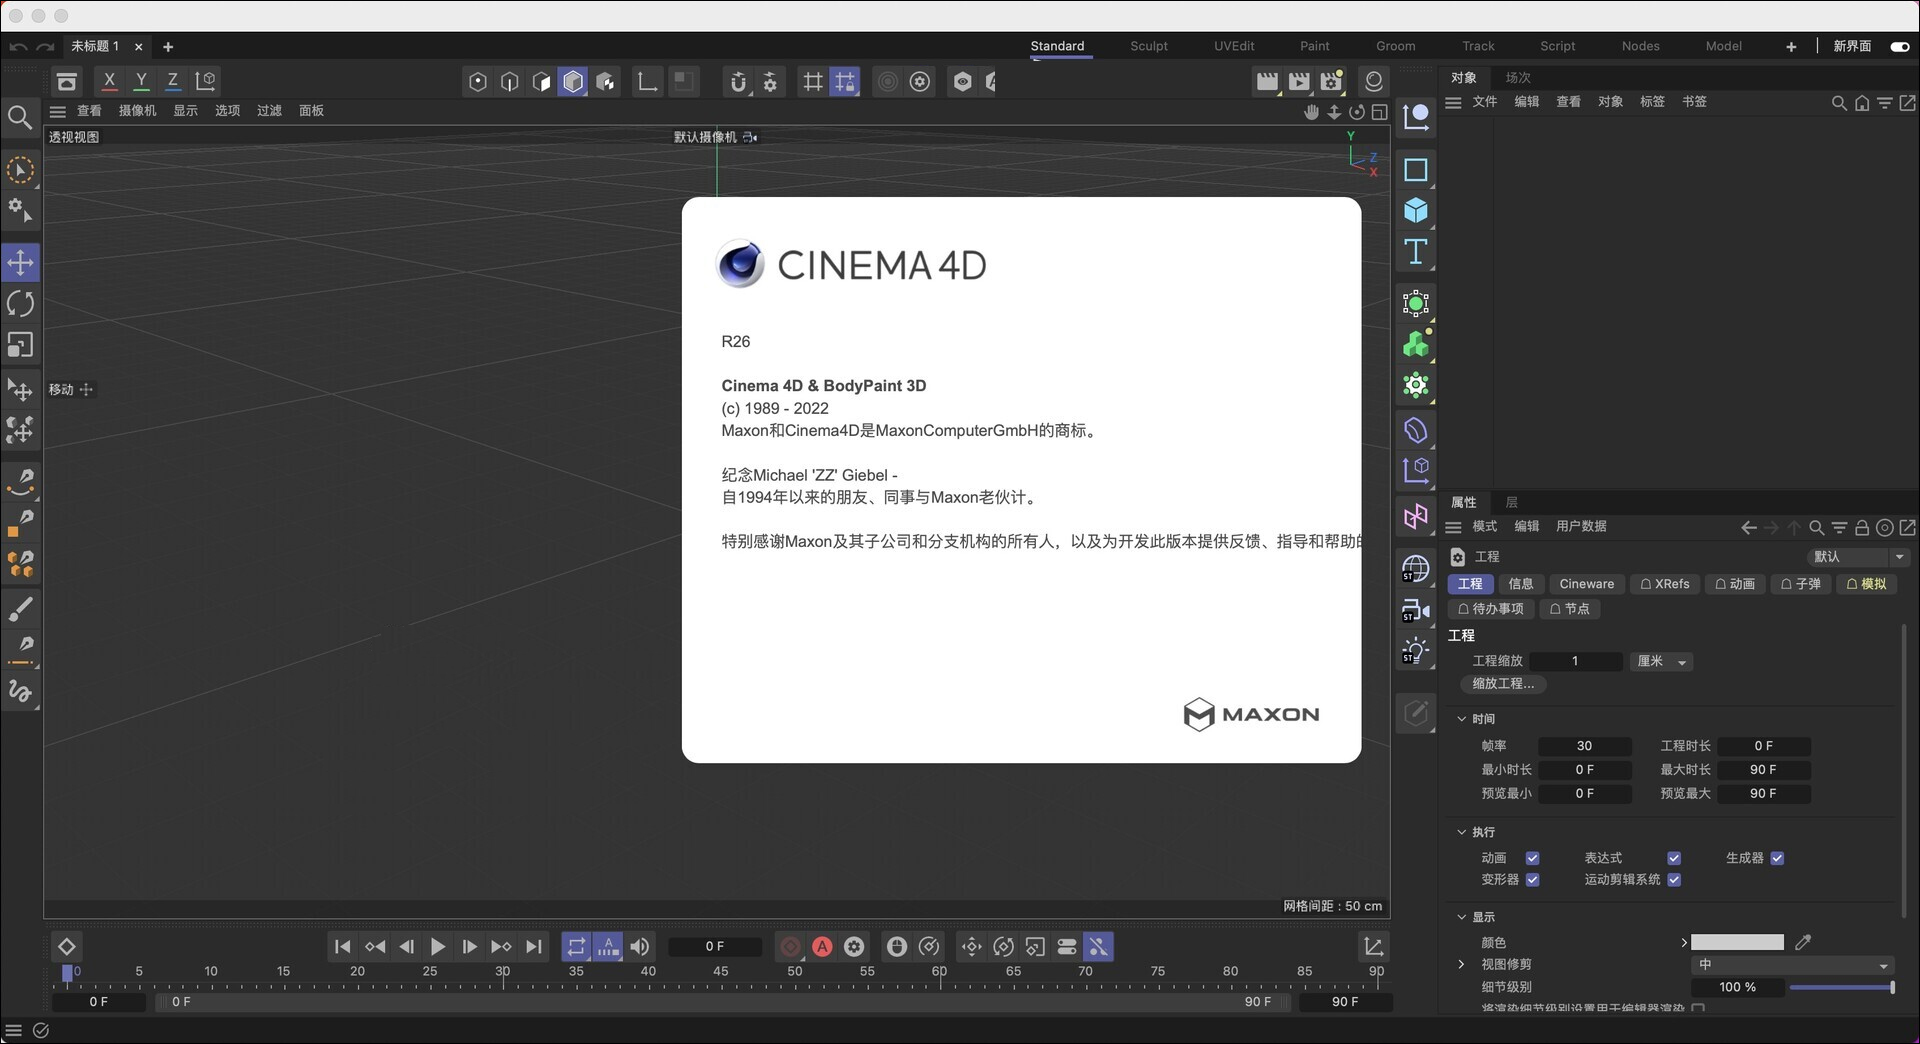Screen dimensions: 1920x1044
Task: Render to Picture Viewer clapperboard icon
Action: (x=1299, y=82)
